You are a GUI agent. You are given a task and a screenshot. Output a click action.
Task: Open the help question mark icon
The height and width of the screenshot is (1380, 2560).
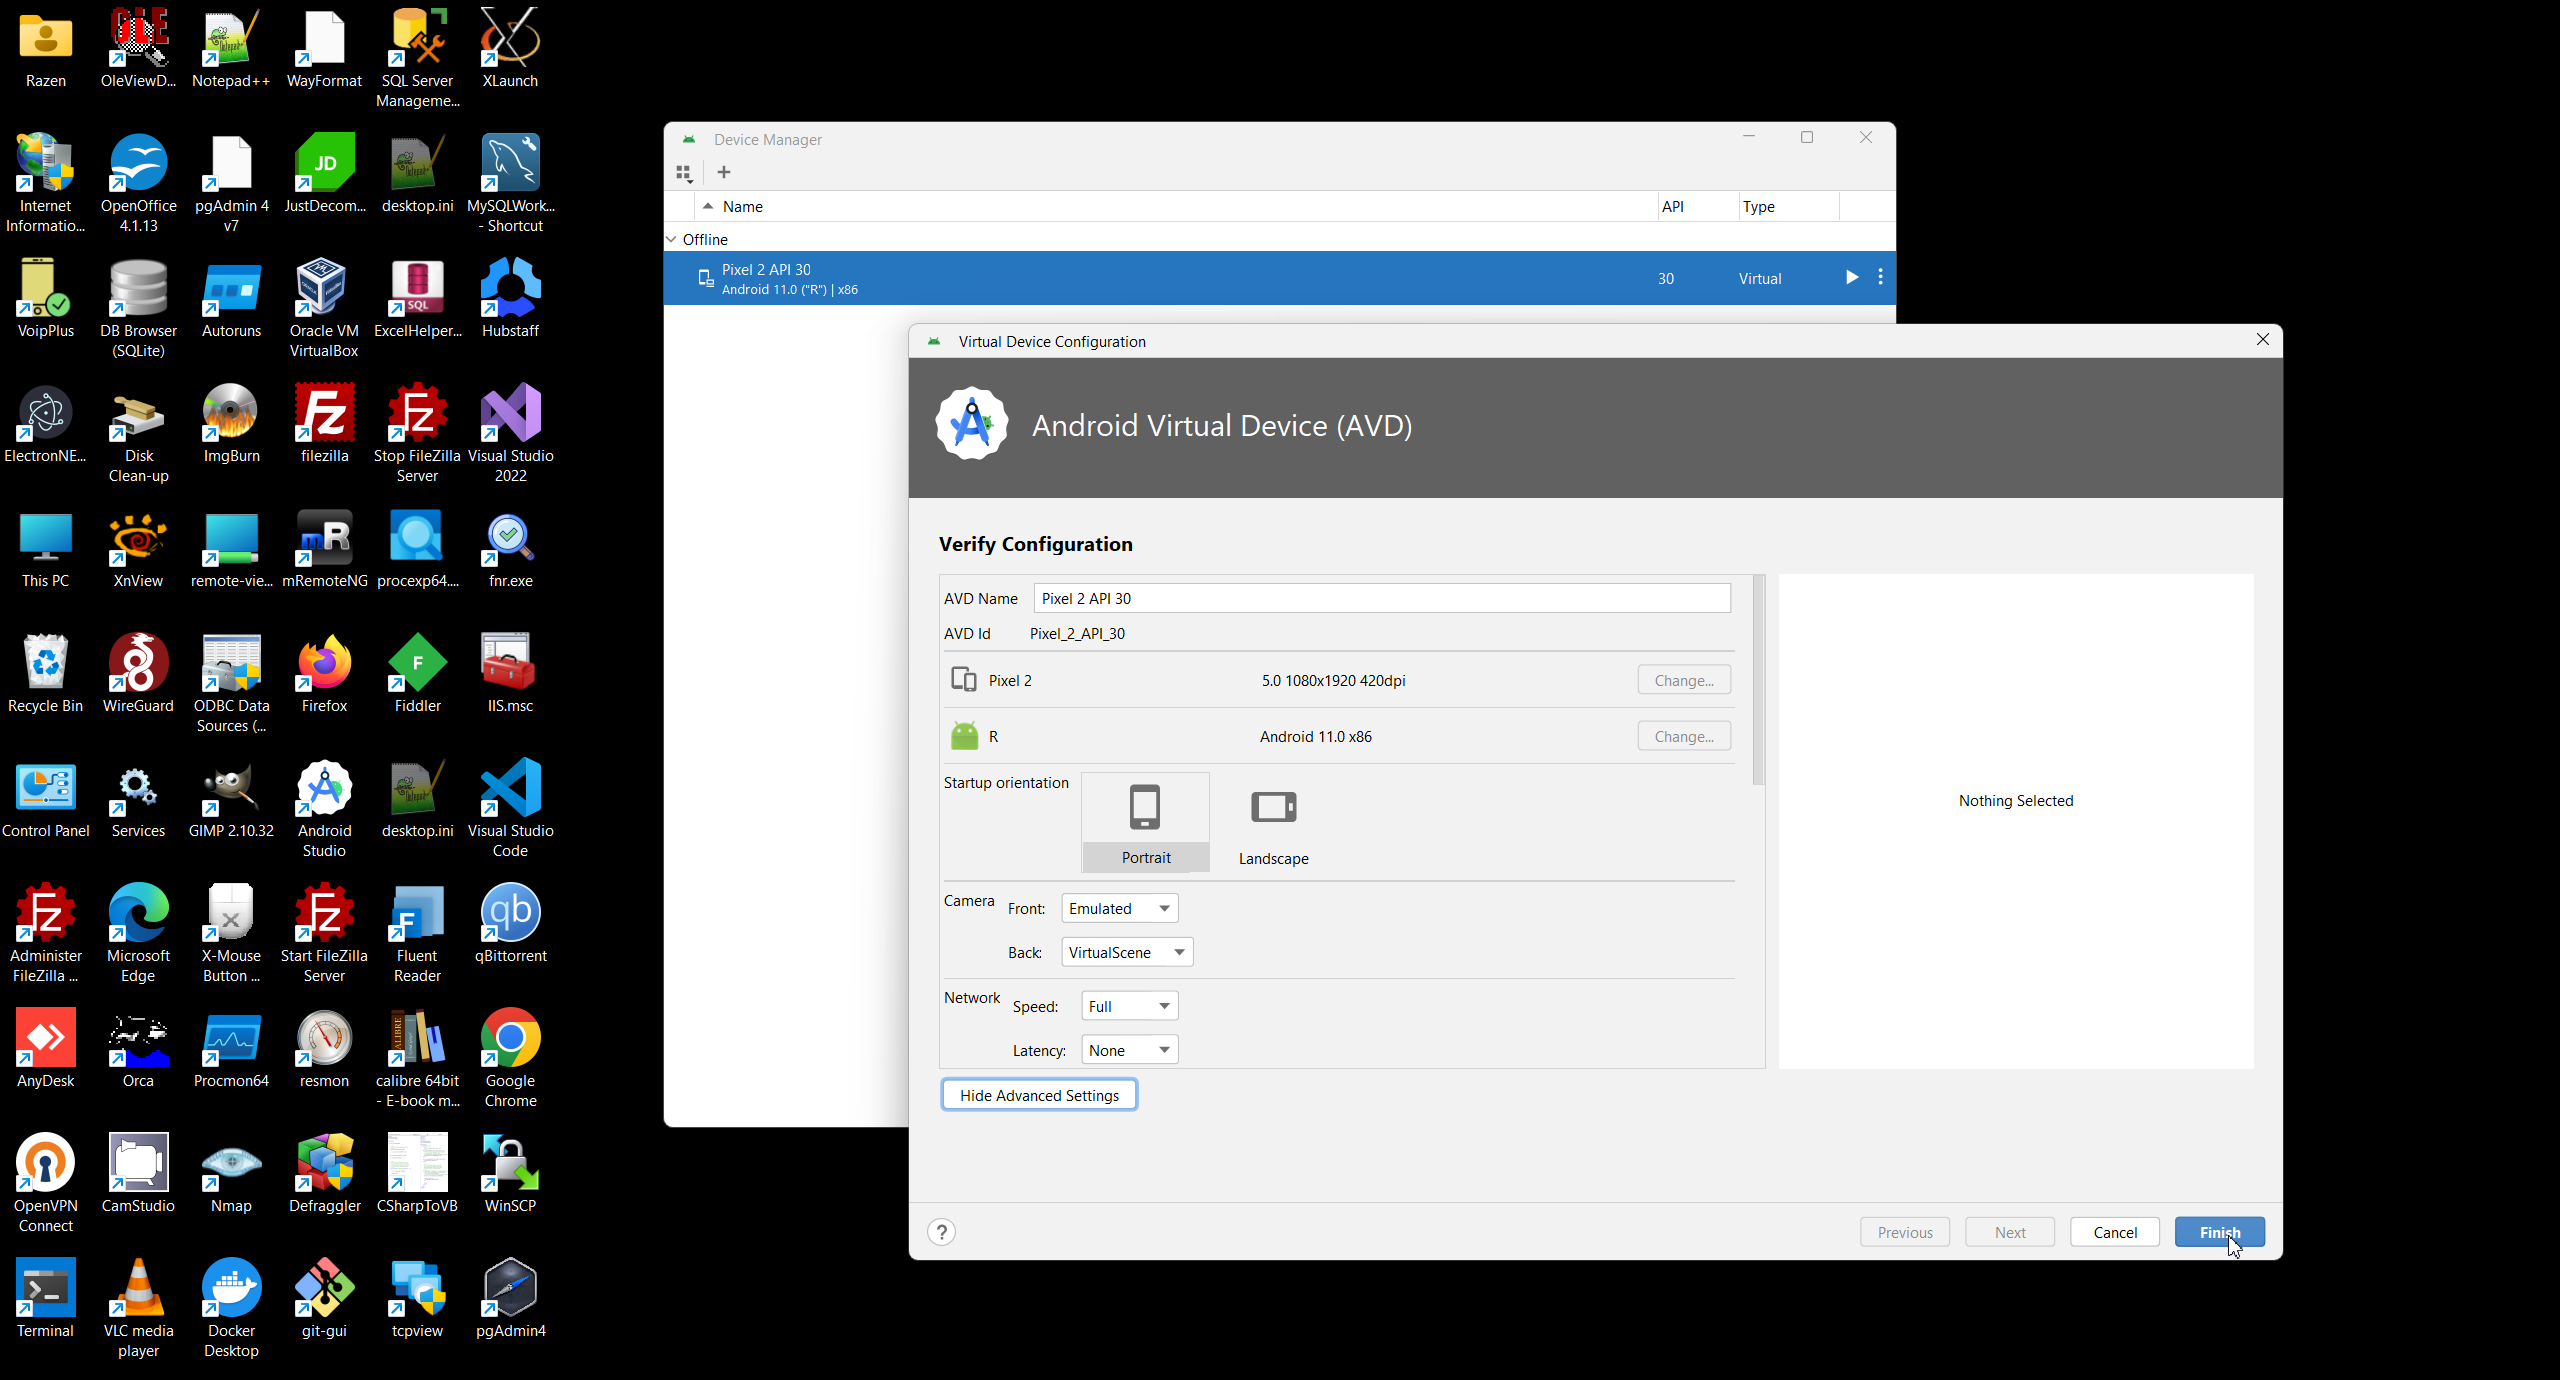coord(941,1232)
